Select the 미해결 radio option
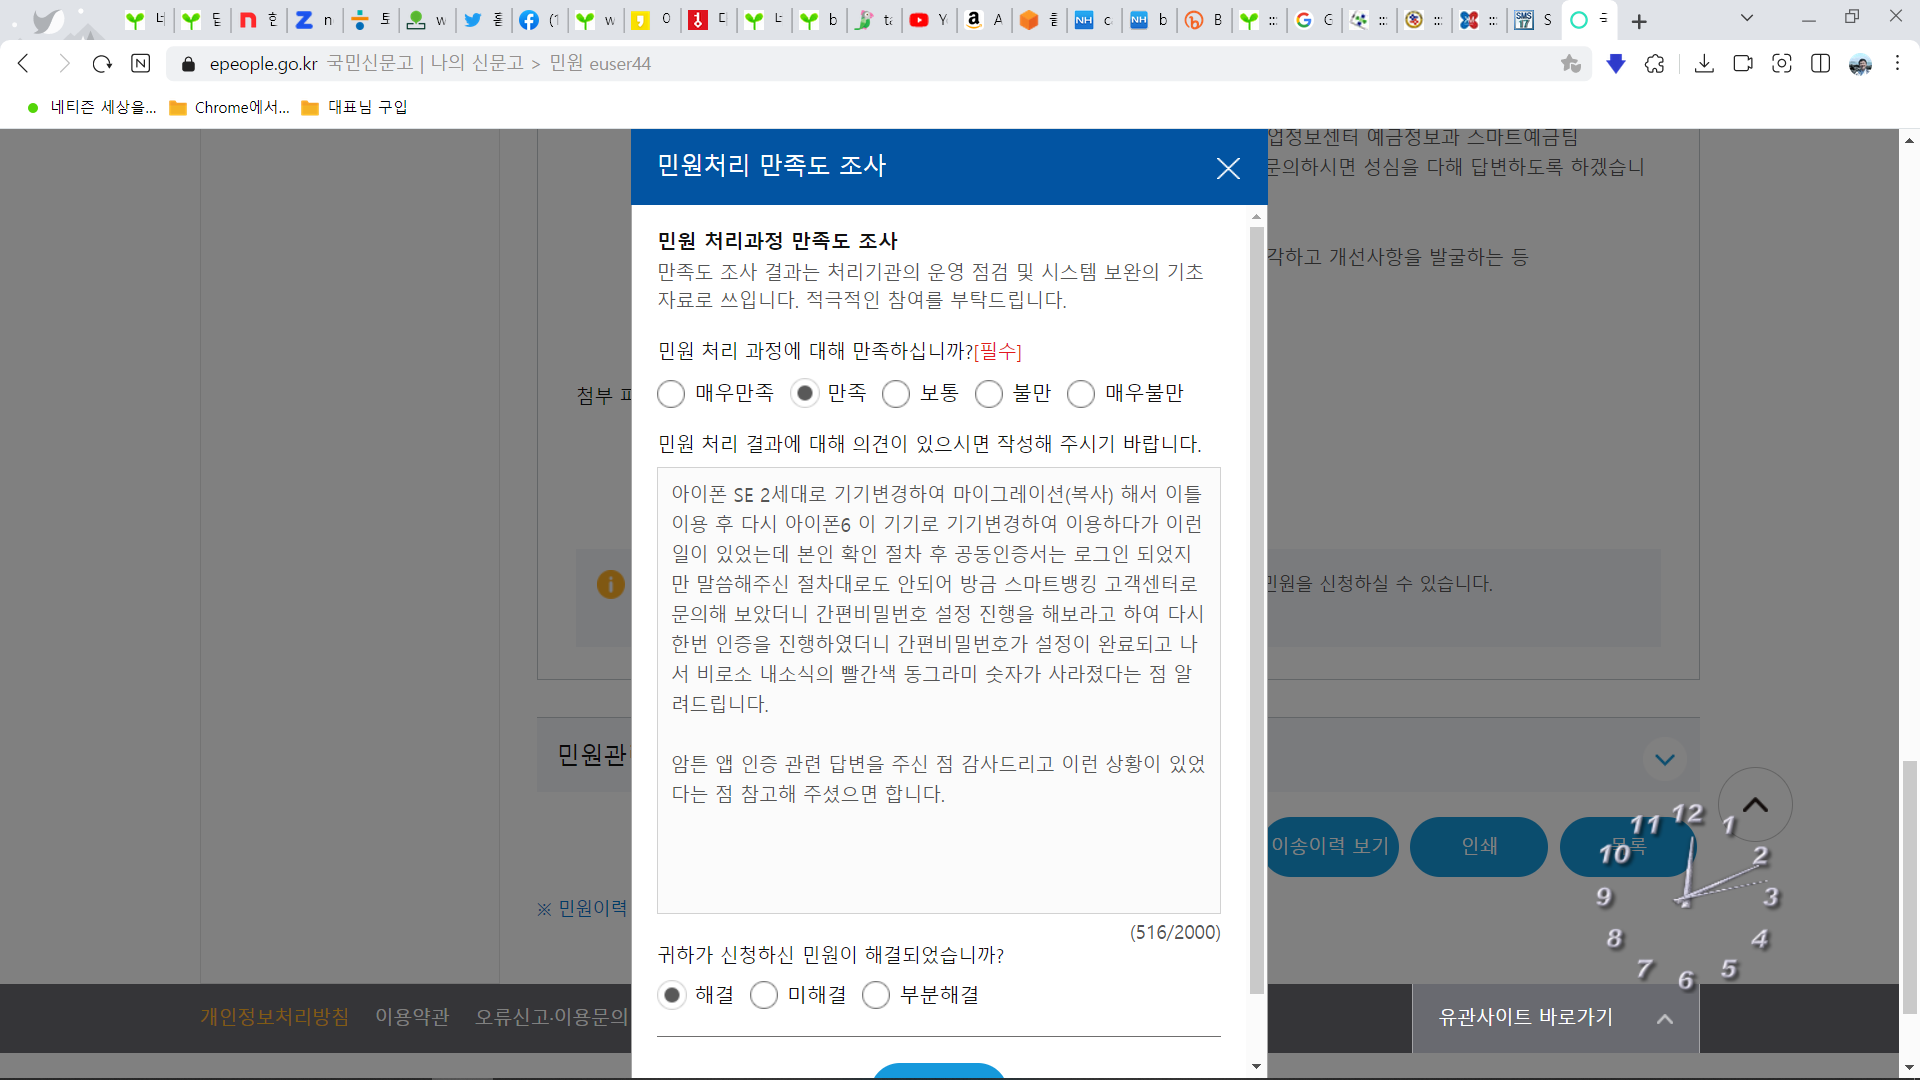 764,995
